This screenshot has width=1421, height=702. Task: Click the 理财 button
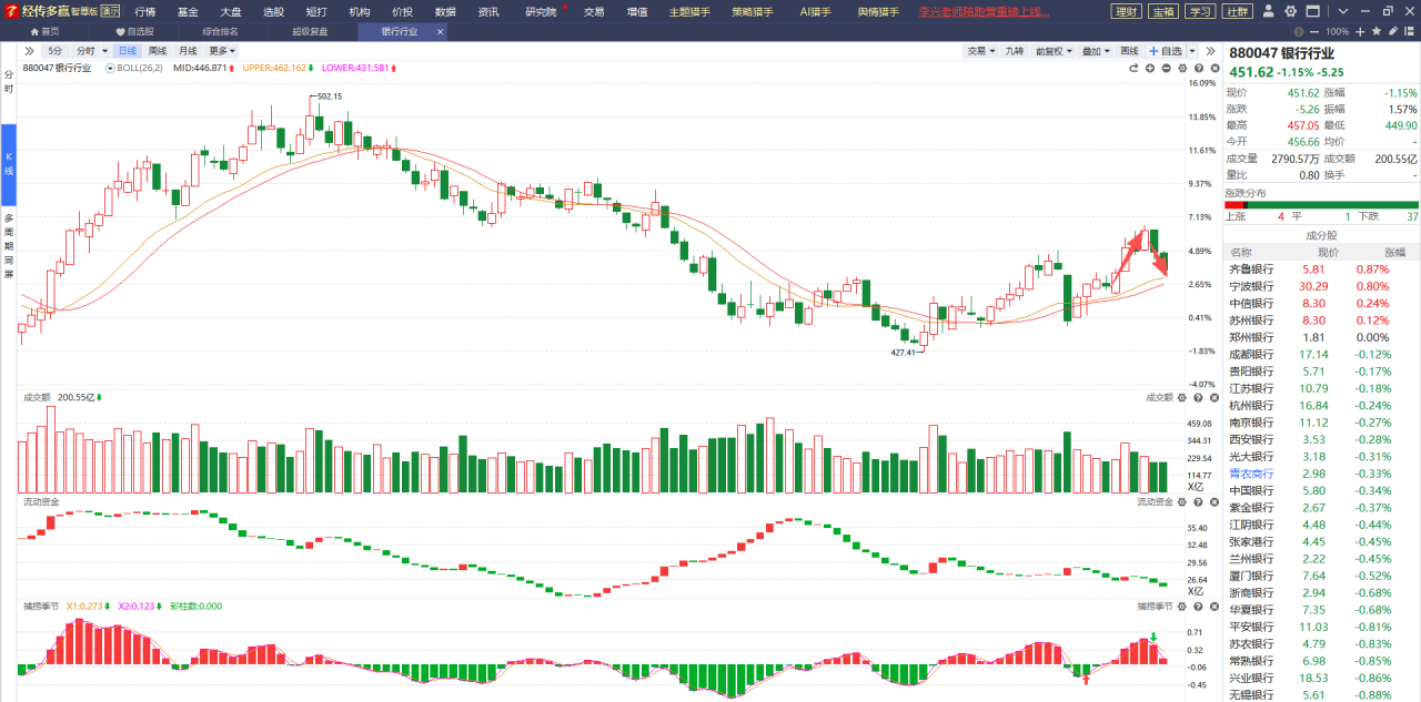1126,12
